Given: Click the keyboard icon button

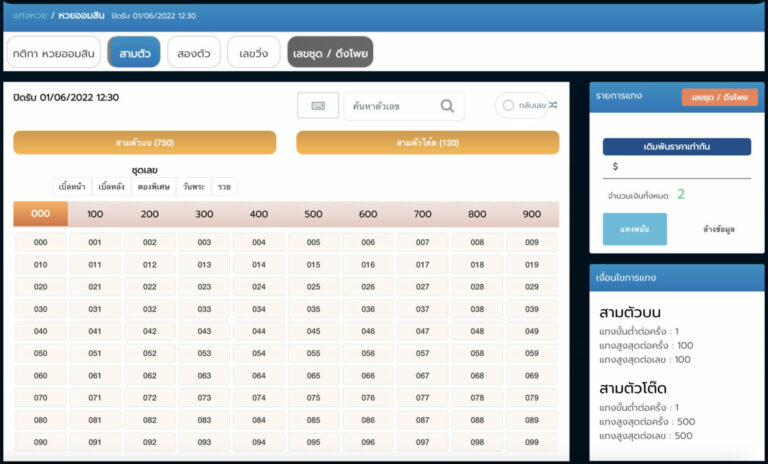Looking at the screenshot, I should click(x=318, y=106).
